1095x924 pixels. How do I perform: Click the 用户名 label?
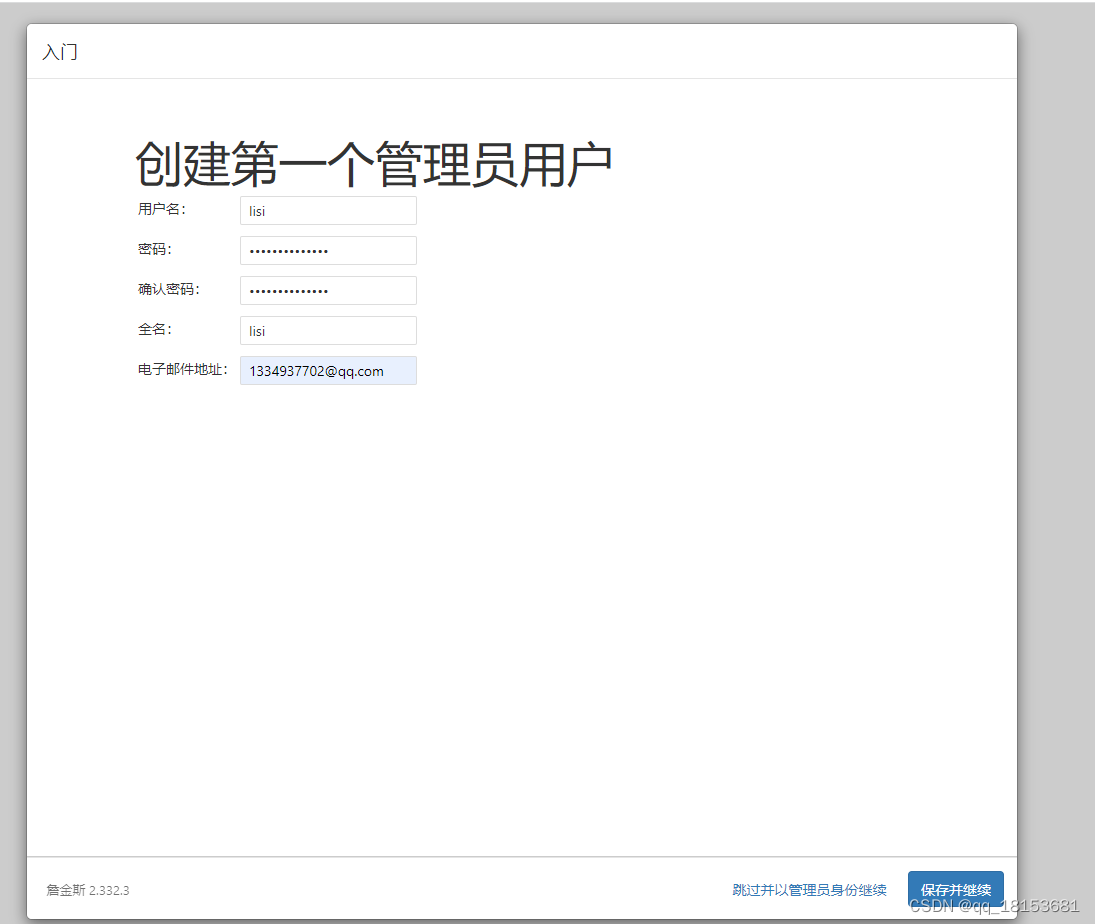click(x=161, y=209)
